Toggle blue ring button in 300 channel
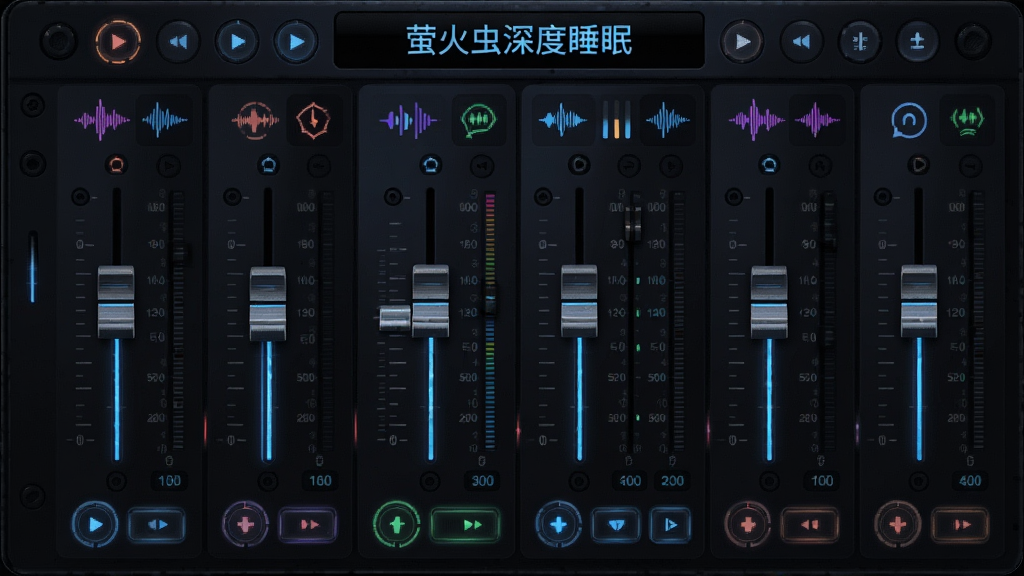This screenshot has width=1024, height=576. click(430, 165)
